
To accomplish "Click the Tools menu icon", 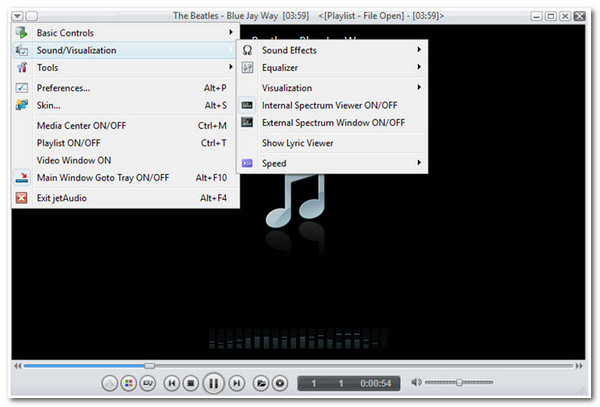I will [x=22, y=68].
